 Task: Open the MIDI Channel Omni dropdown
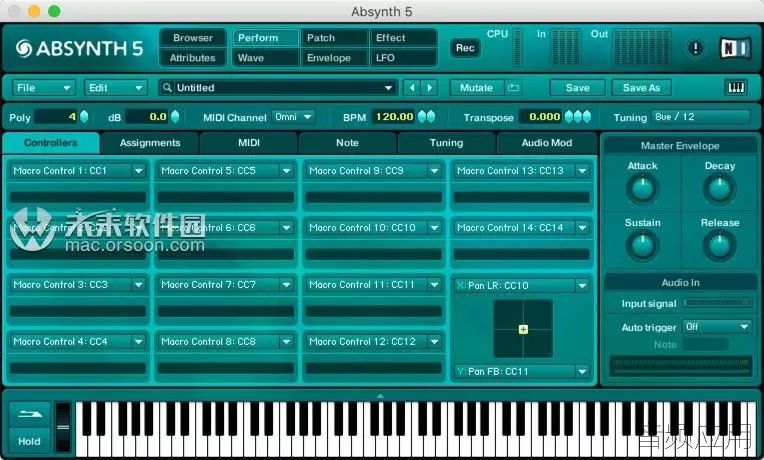click(293, 117)
